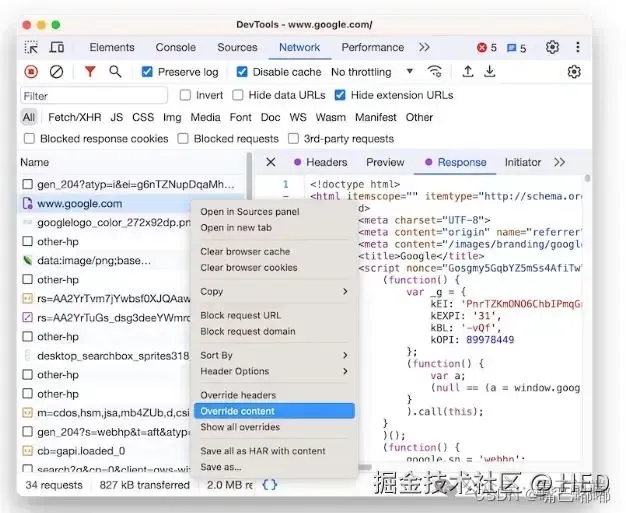Choose Block request URL
Screen dimensions: 626x513
point(274,315)
